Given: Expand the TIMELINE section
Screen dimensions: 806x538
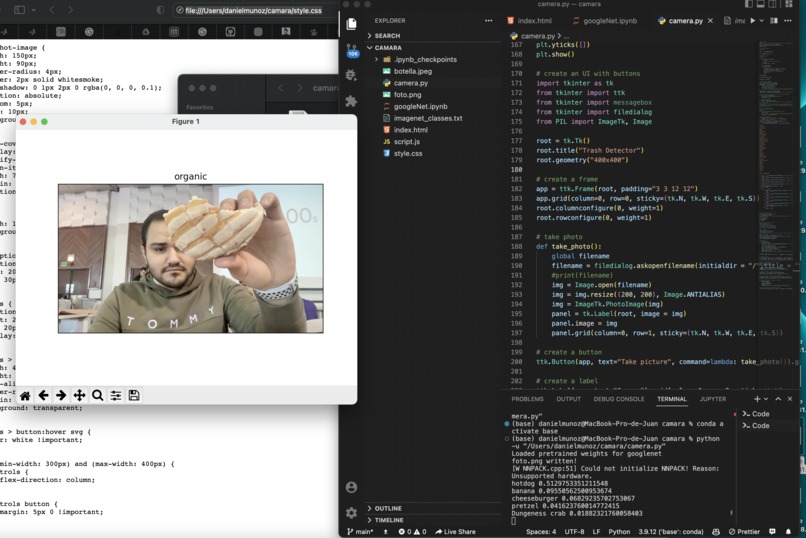Looking at the screenshot, I should coord(433,520).
